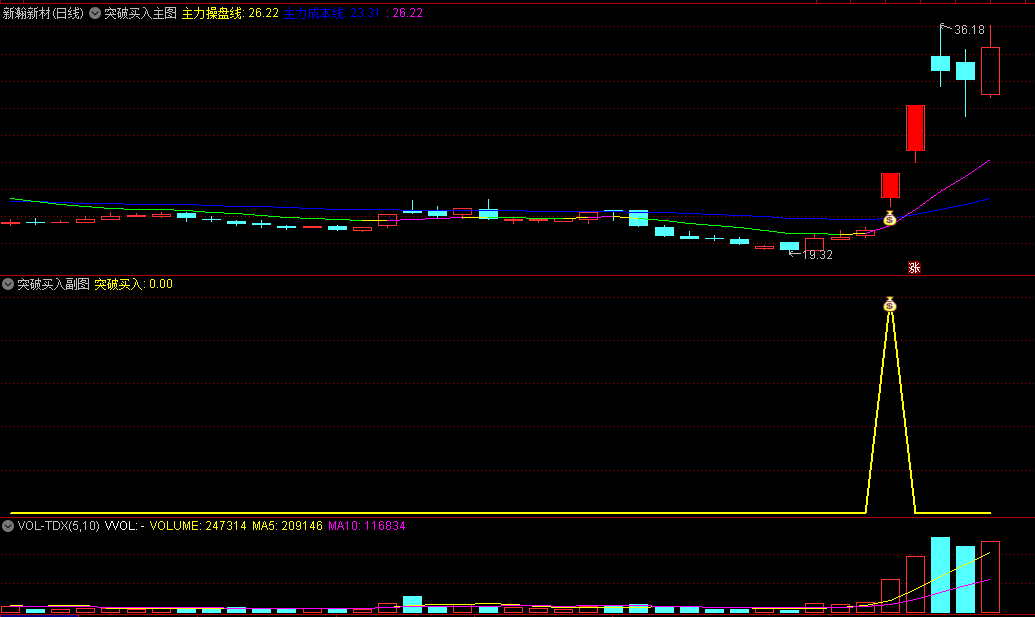This screenshot has width=1035, height=617.
Task: Click the red 涨 marker icon
Action: 914,267
